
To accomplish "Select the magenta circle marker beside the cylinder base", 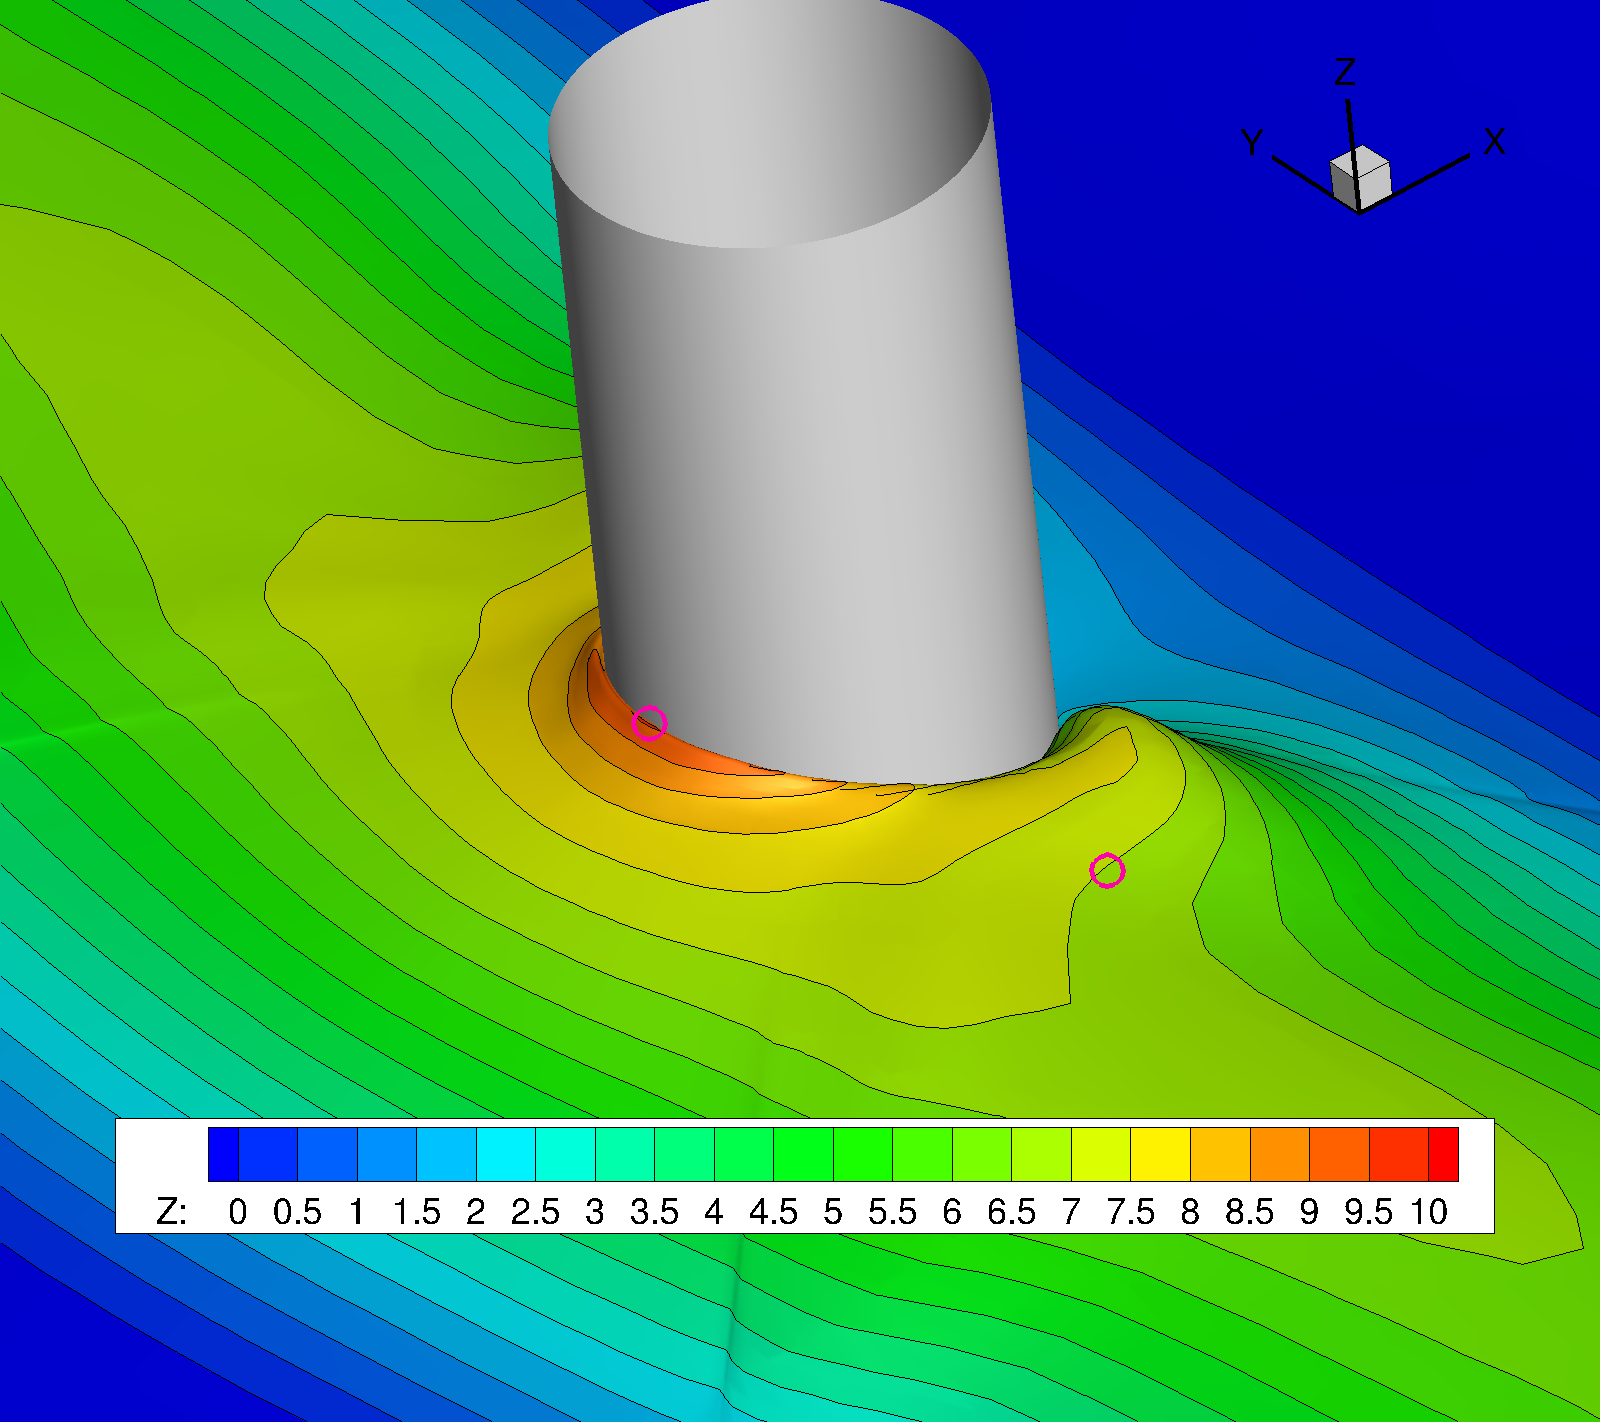I will coord(649,722).
